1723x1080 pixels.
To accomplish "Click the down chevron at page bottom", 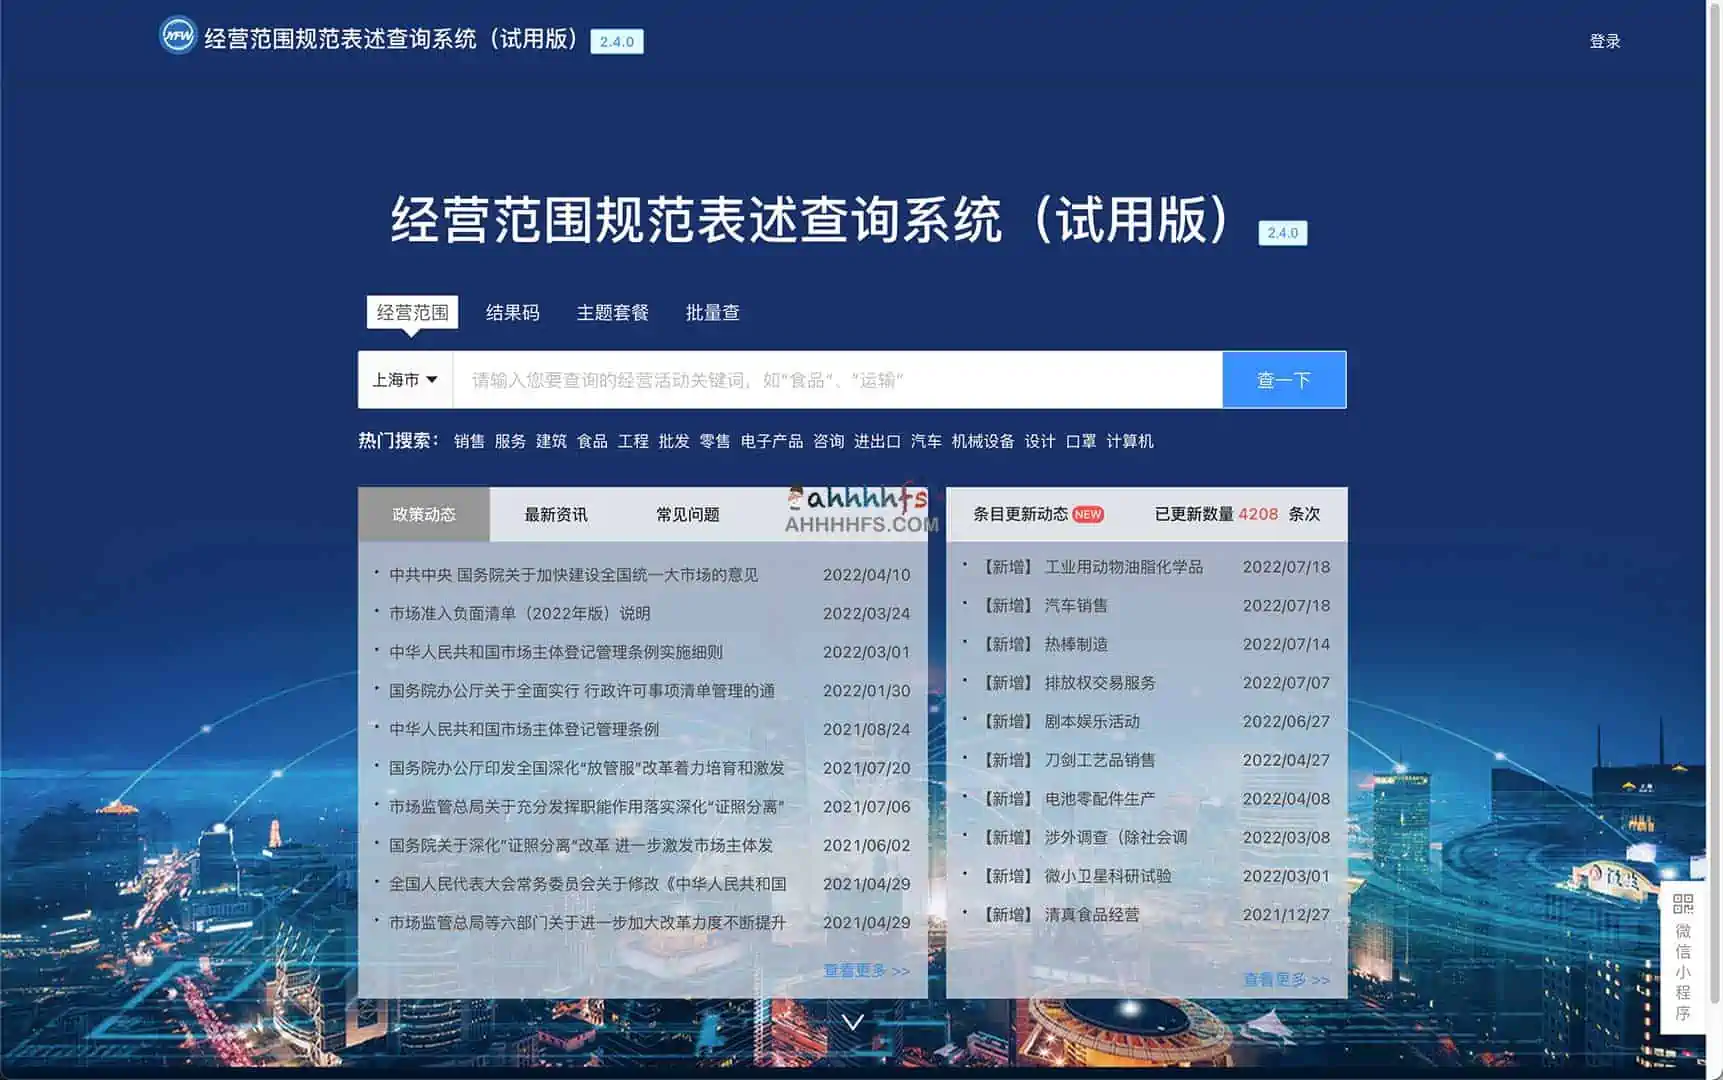I will coord(851,1022).
